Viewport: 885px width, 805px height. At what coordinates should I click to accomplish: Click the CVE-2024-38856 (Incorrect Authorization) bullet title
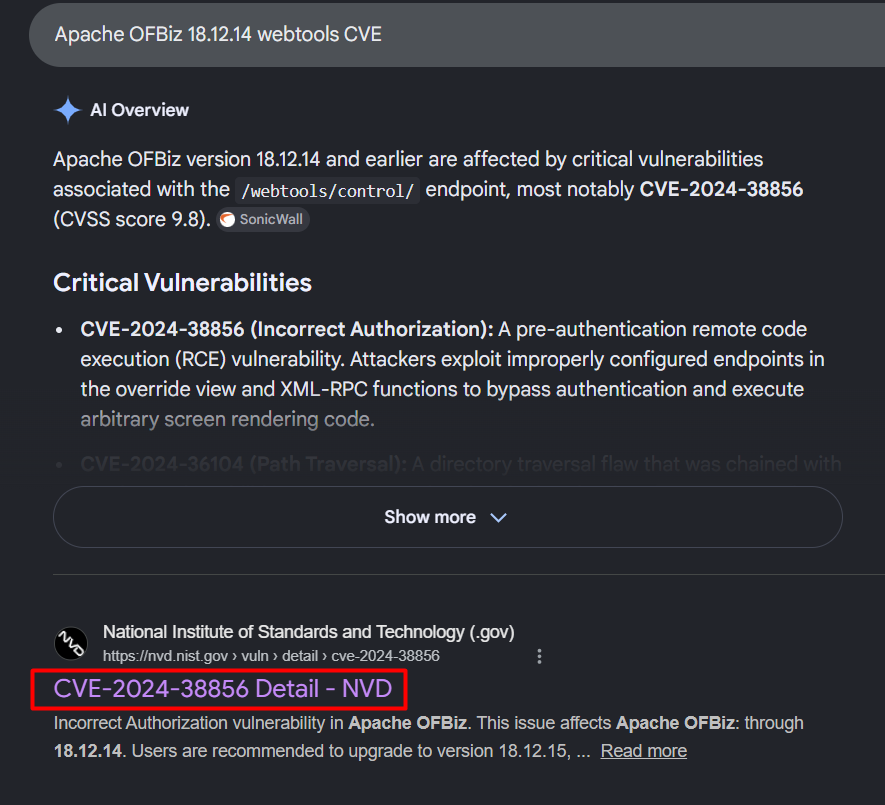(x=287, y=329)
